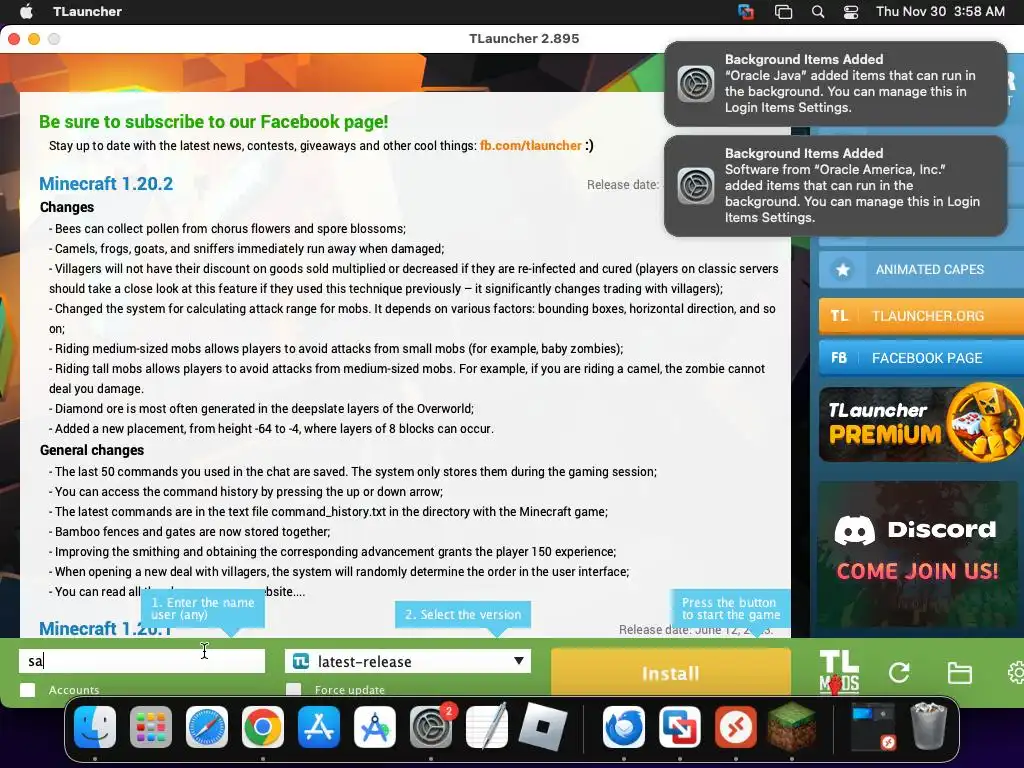
Task: Open the ANIMATED CAPES button
Action: 921,270
